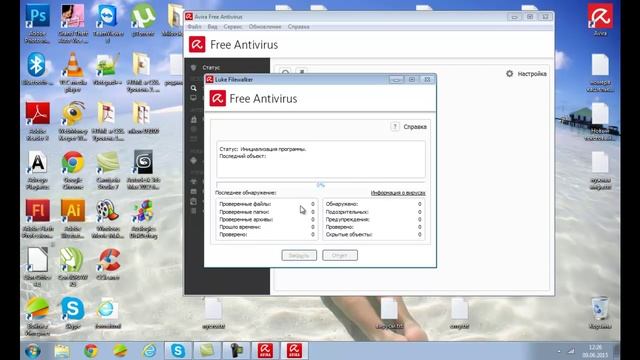Click the Закрыть button in scan dialog
The width and height of the screenshot is (640, 360).
(299, 255)
